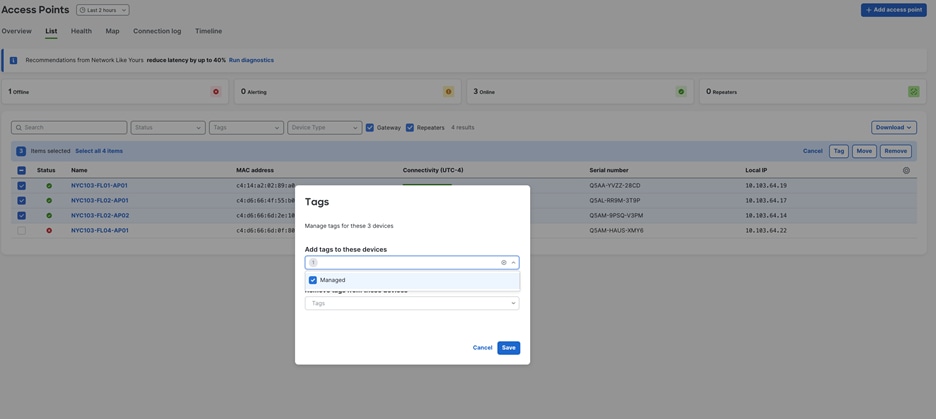Switch to the Timeline tab
This screenshot has width=936, height=419.
pos(208,31)
